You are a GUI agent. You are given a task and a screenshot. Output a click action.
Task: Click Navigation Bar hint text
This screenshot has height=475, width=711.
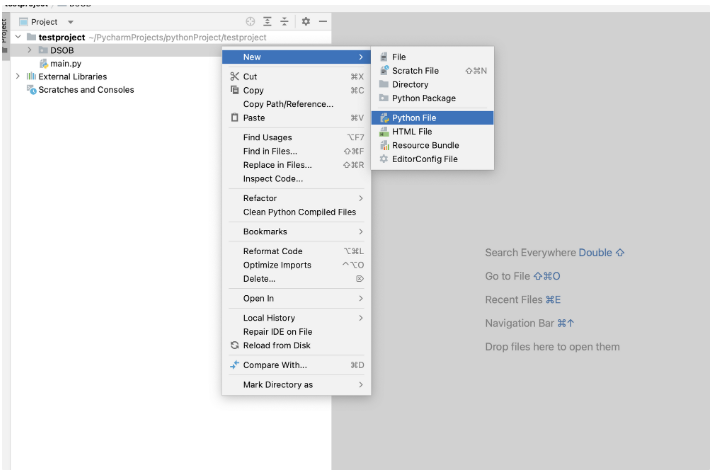click(x=530, y=323)
